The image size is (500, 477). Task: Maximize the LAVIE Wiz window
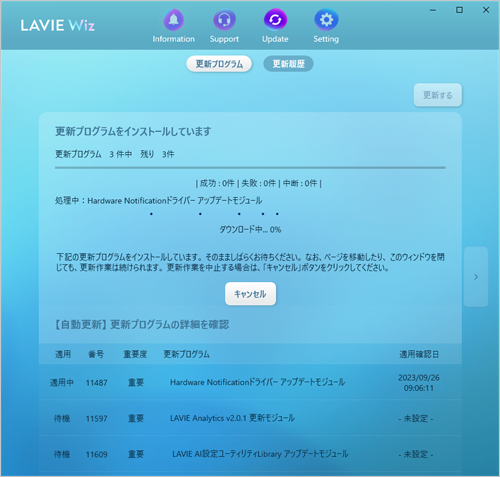[x=459, y=10]
